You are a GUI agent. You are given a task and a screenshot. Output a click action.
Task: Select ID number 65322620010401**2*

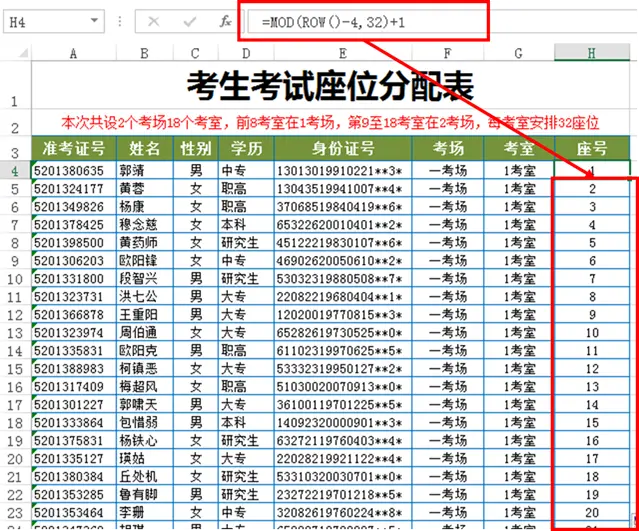[x=343, y=225]
